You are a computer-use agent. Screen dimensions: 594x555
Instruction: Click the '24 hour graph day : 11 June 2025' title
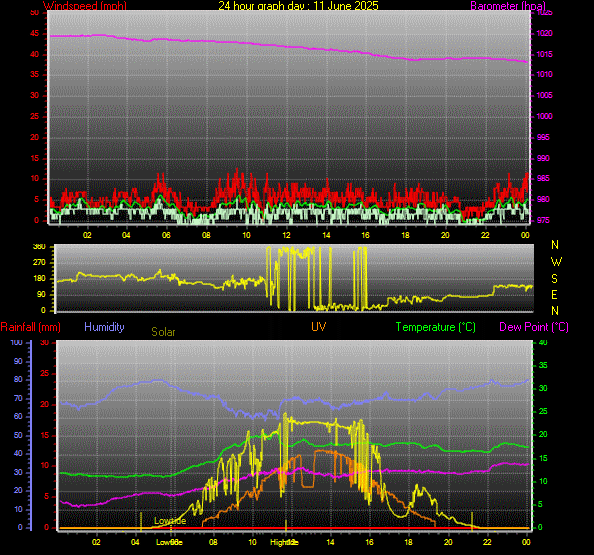(x=298, y=6)
